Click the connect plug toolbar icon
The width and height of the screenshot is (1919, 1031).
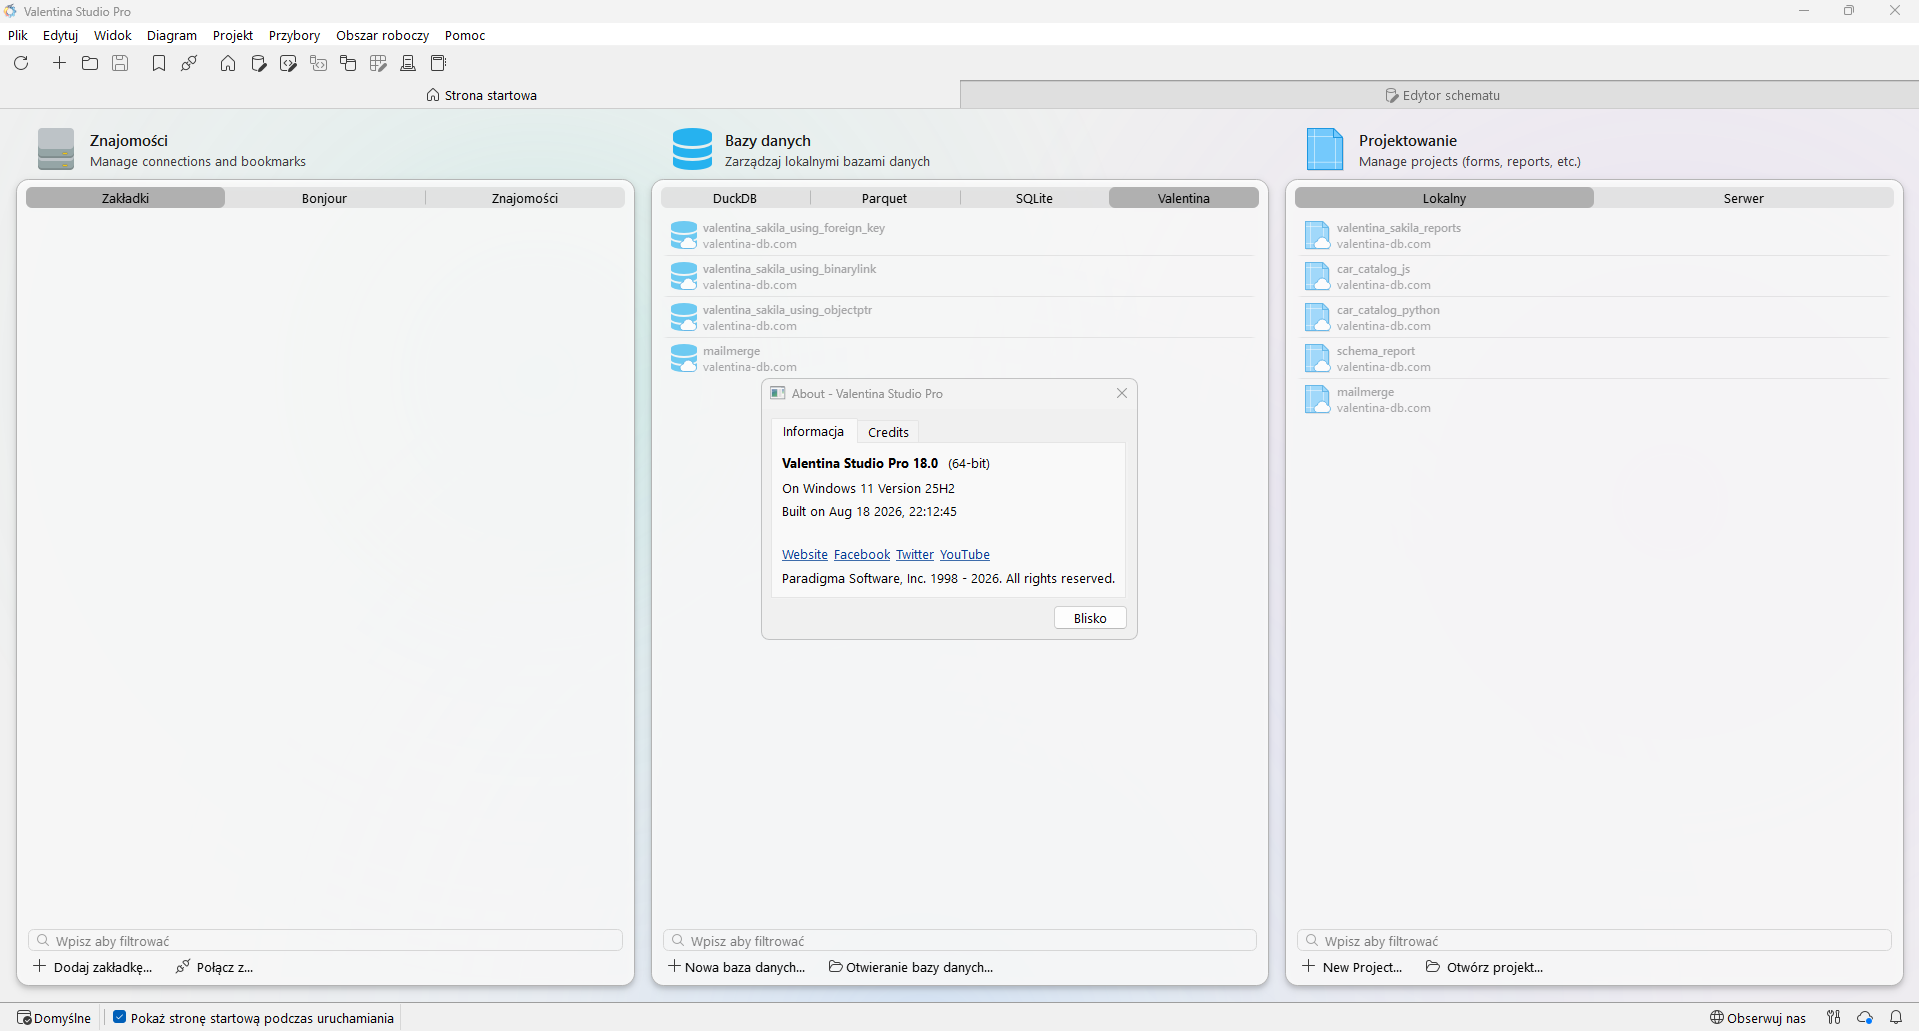point(189,63)
